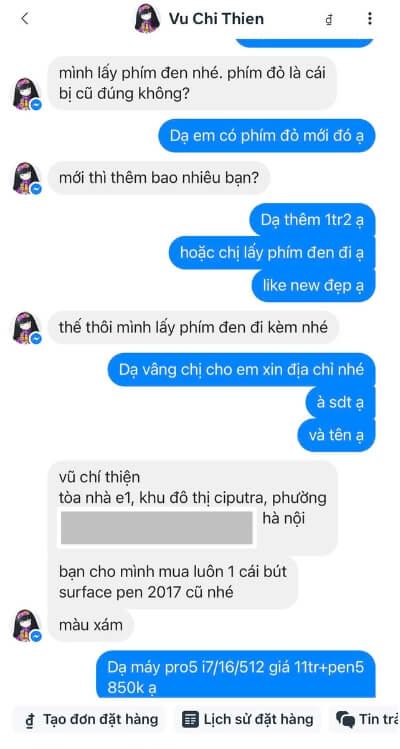Viewport: 400px width, 749px height.
Task: Tap avatar next to 'màu xám' message
Action: [x=27, y=625]
